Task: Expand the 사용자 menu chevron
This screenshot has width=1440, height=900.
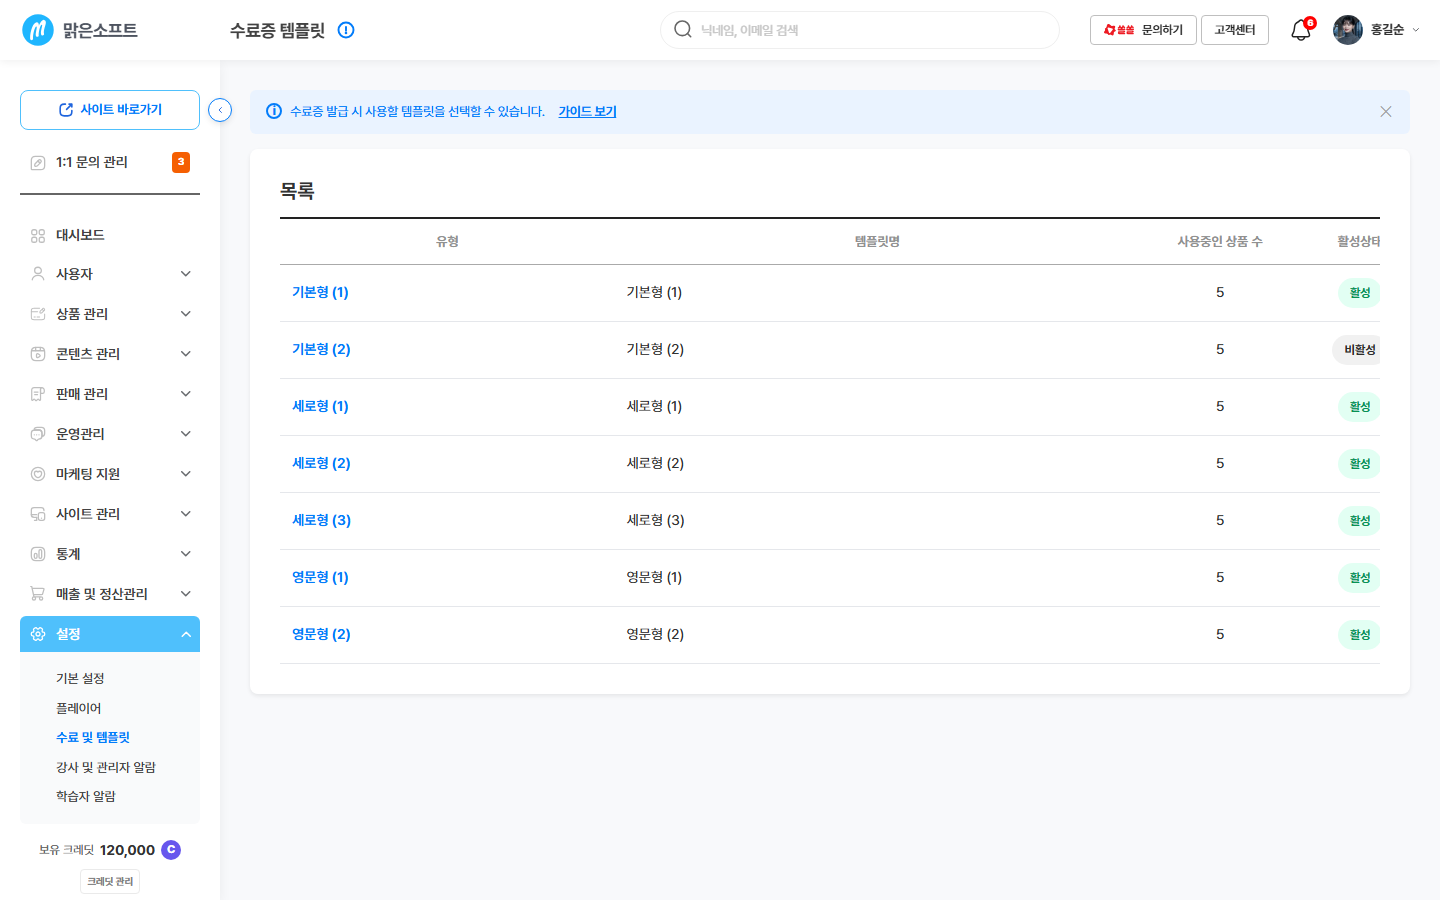Action: pos(186,274)
